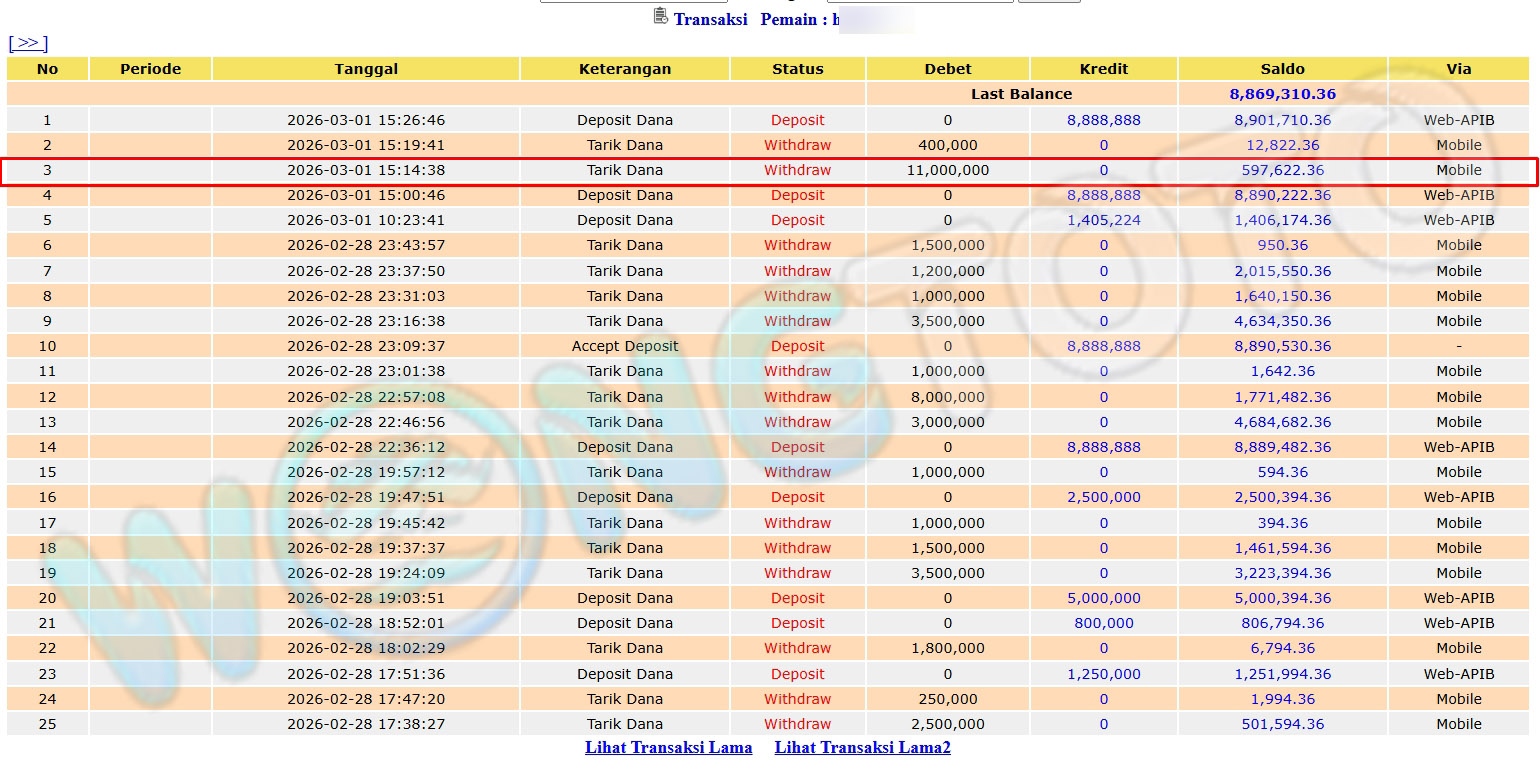Click the Via column header
The image size is (1540, 775).
click(x=1458, y=69)
